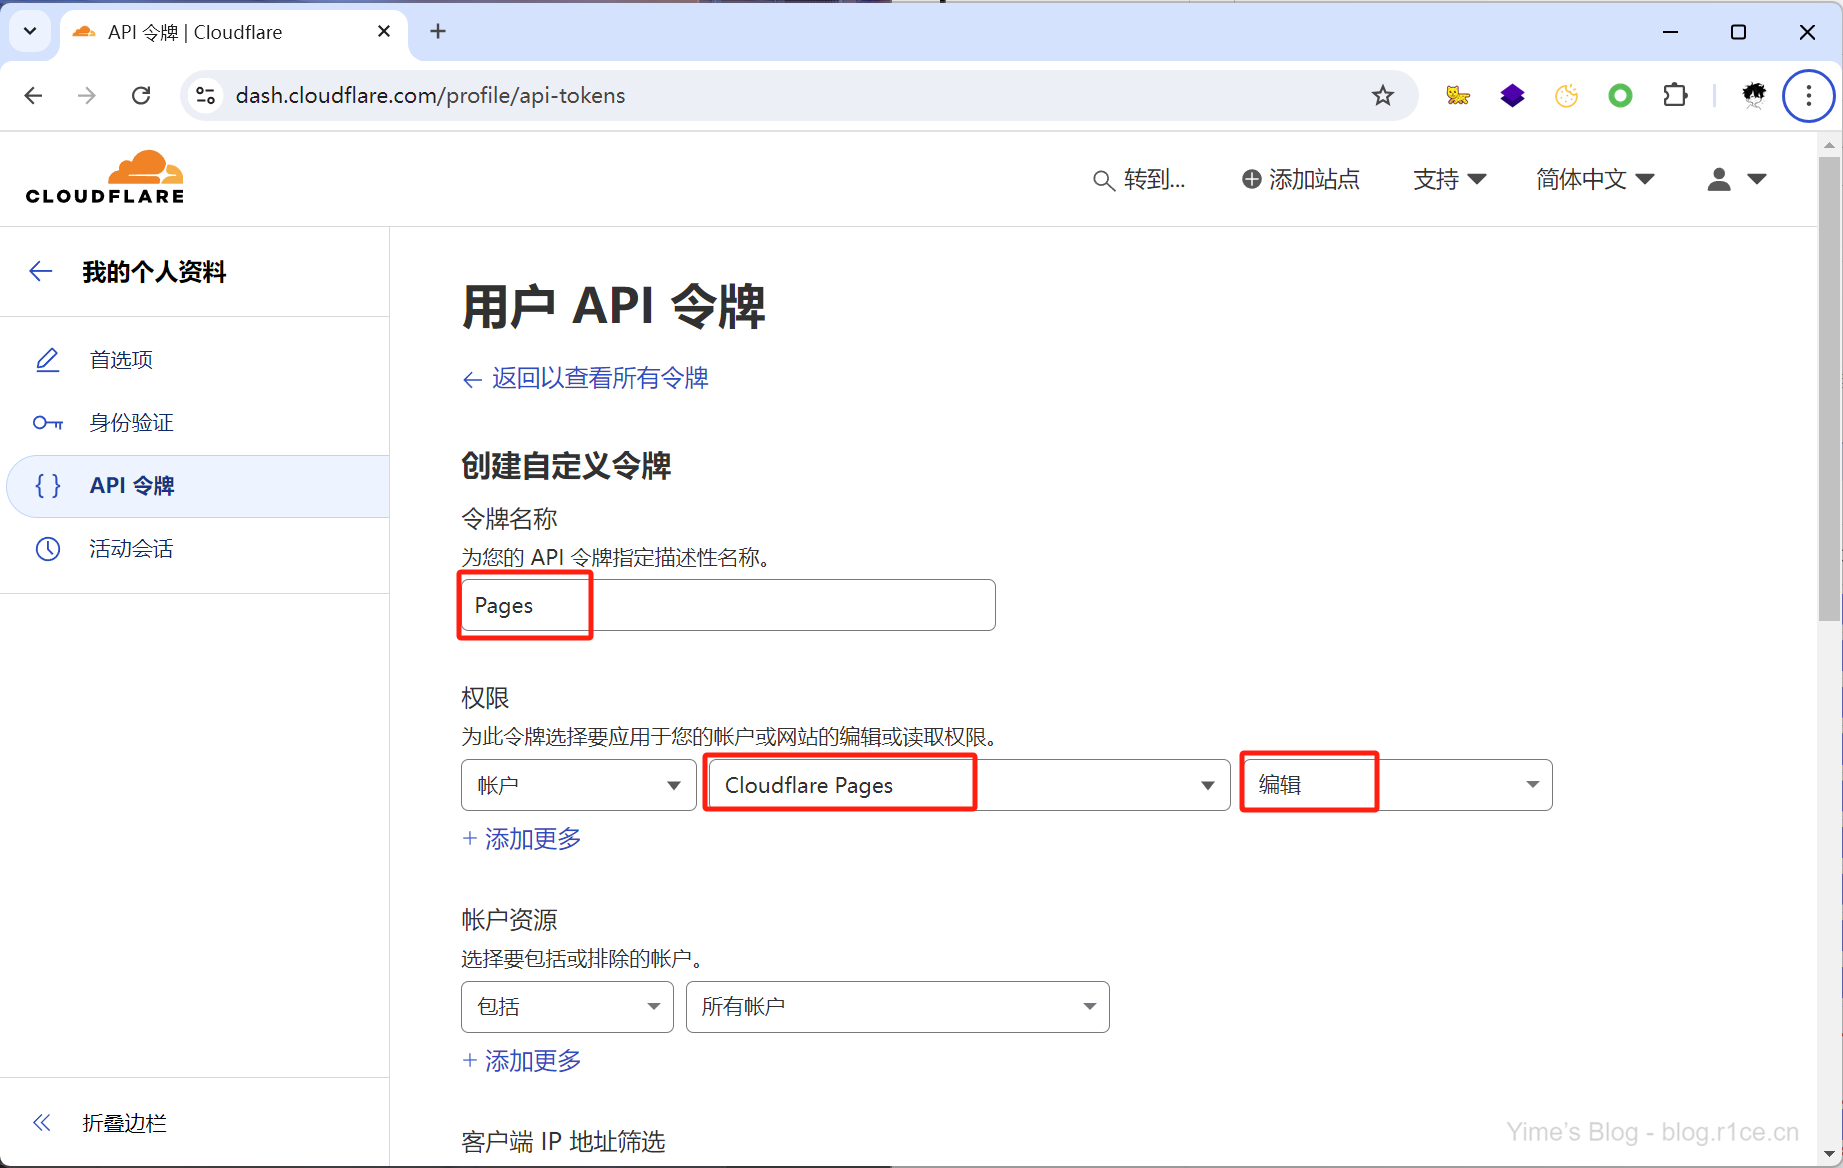Open the 帐户 permission type dropdown
The height and width of the screenshot is (1168, 1843).
[x=578, y=785]
